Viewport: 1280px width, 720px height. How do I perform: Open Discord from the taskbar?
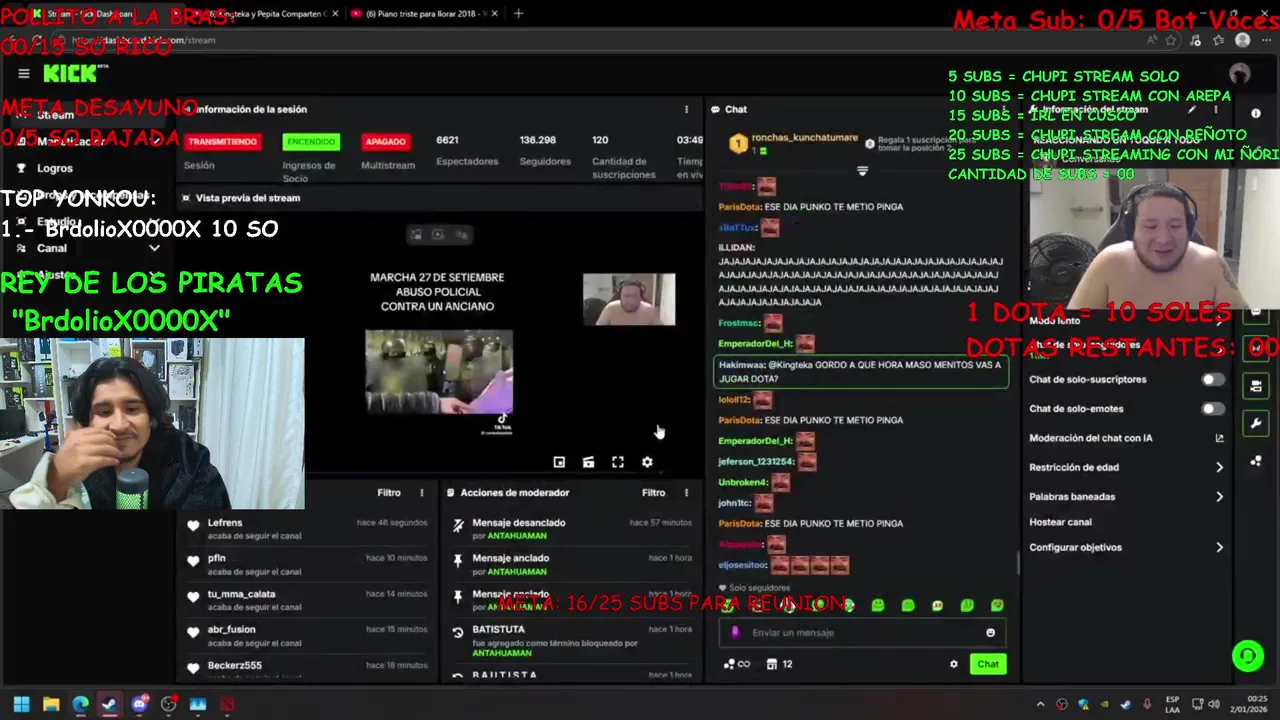coord(139,704)
